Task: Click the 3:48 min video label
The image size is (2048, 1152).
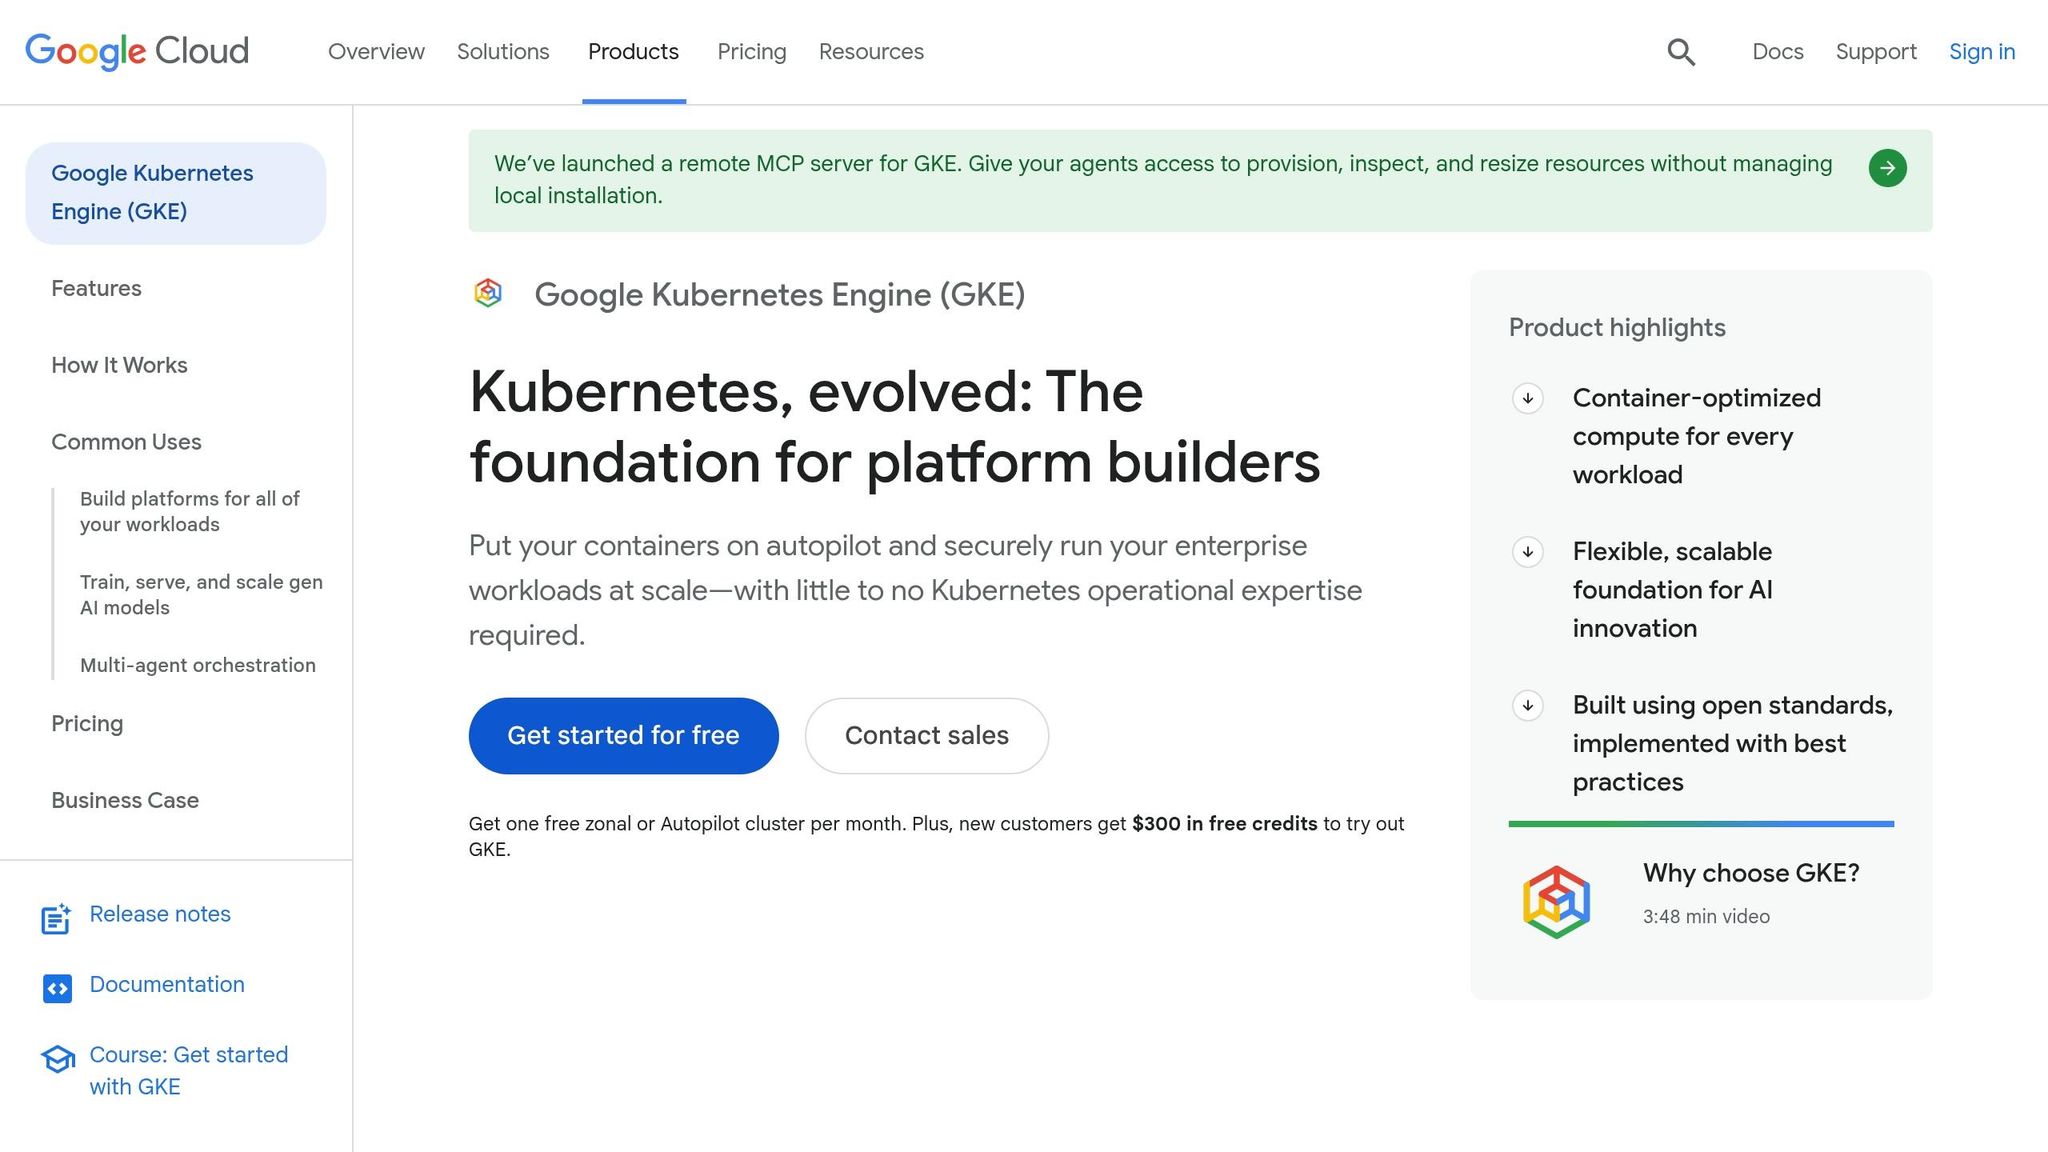Action: pos(1706,917)
